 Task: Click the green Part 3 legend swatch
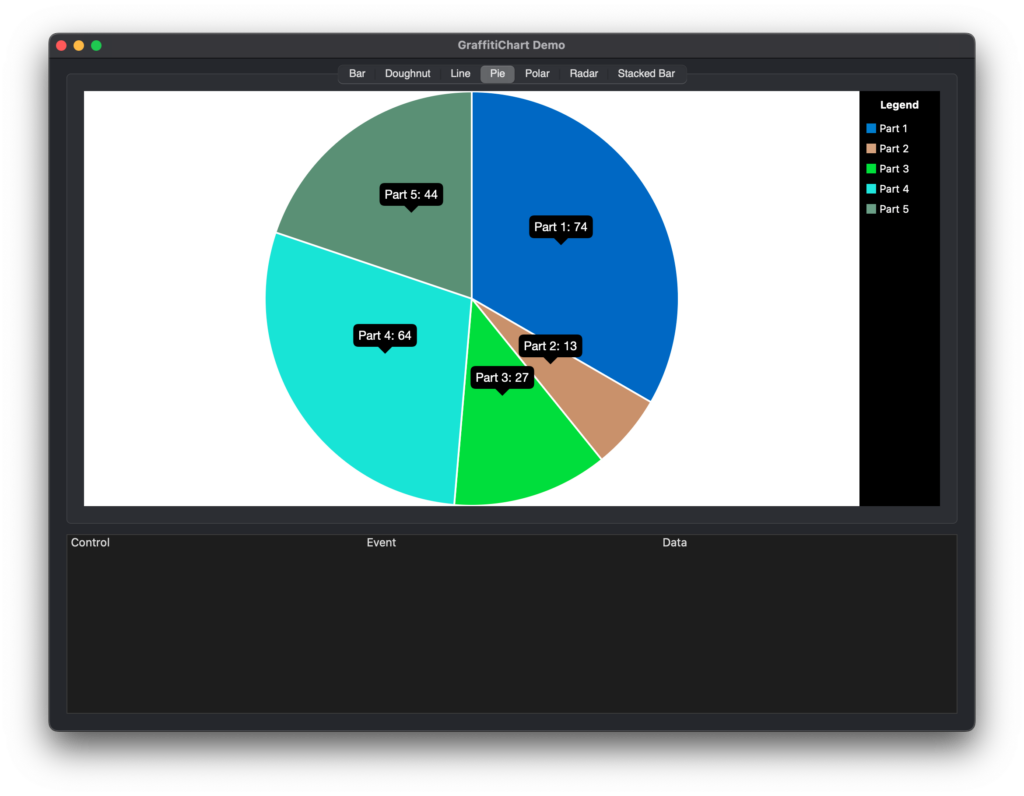tap(871, 168)
